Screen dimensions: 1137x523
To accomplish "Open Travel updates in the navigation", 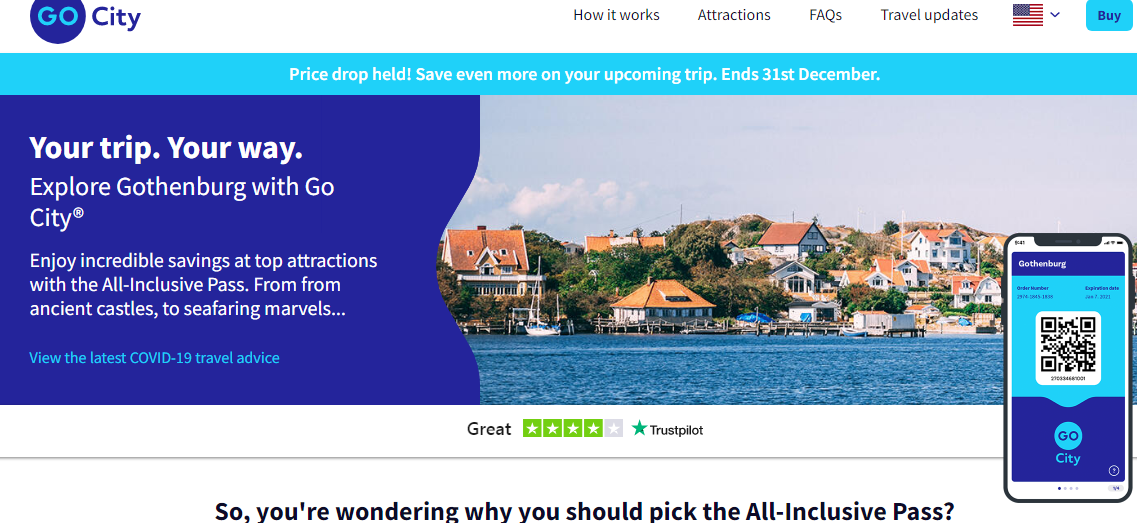I will tap(929, 15).
